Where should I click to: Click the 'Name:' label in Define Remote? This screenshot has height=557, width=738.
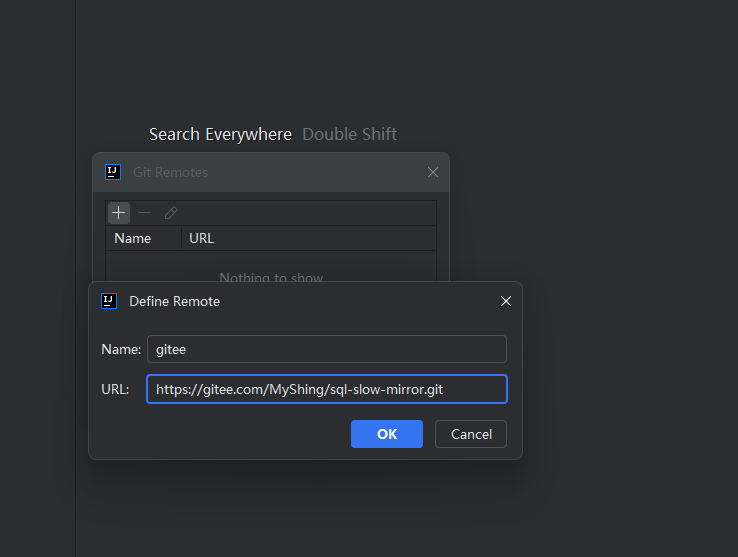[x=121, y=349]
